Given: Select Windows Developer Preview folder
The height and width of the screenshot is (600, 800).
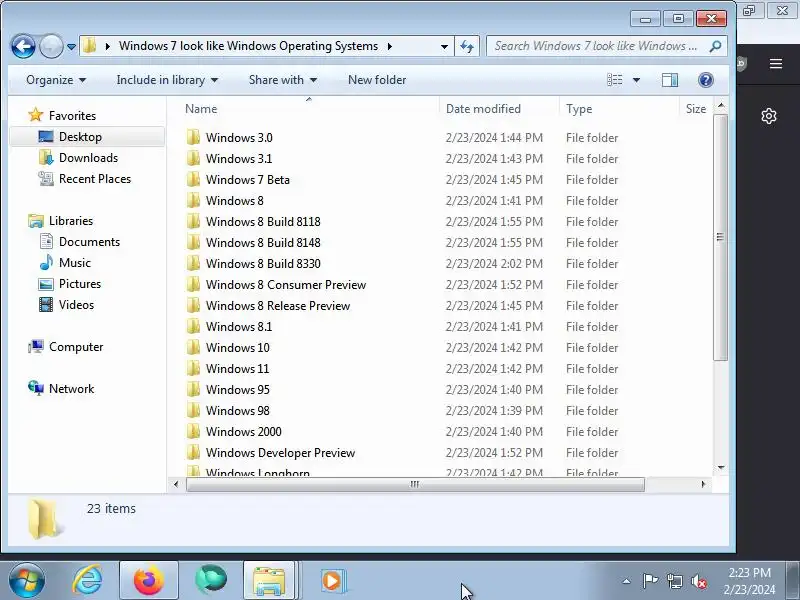Looking at the screenshot, I should pyautogui.click(x=280, y=453).
